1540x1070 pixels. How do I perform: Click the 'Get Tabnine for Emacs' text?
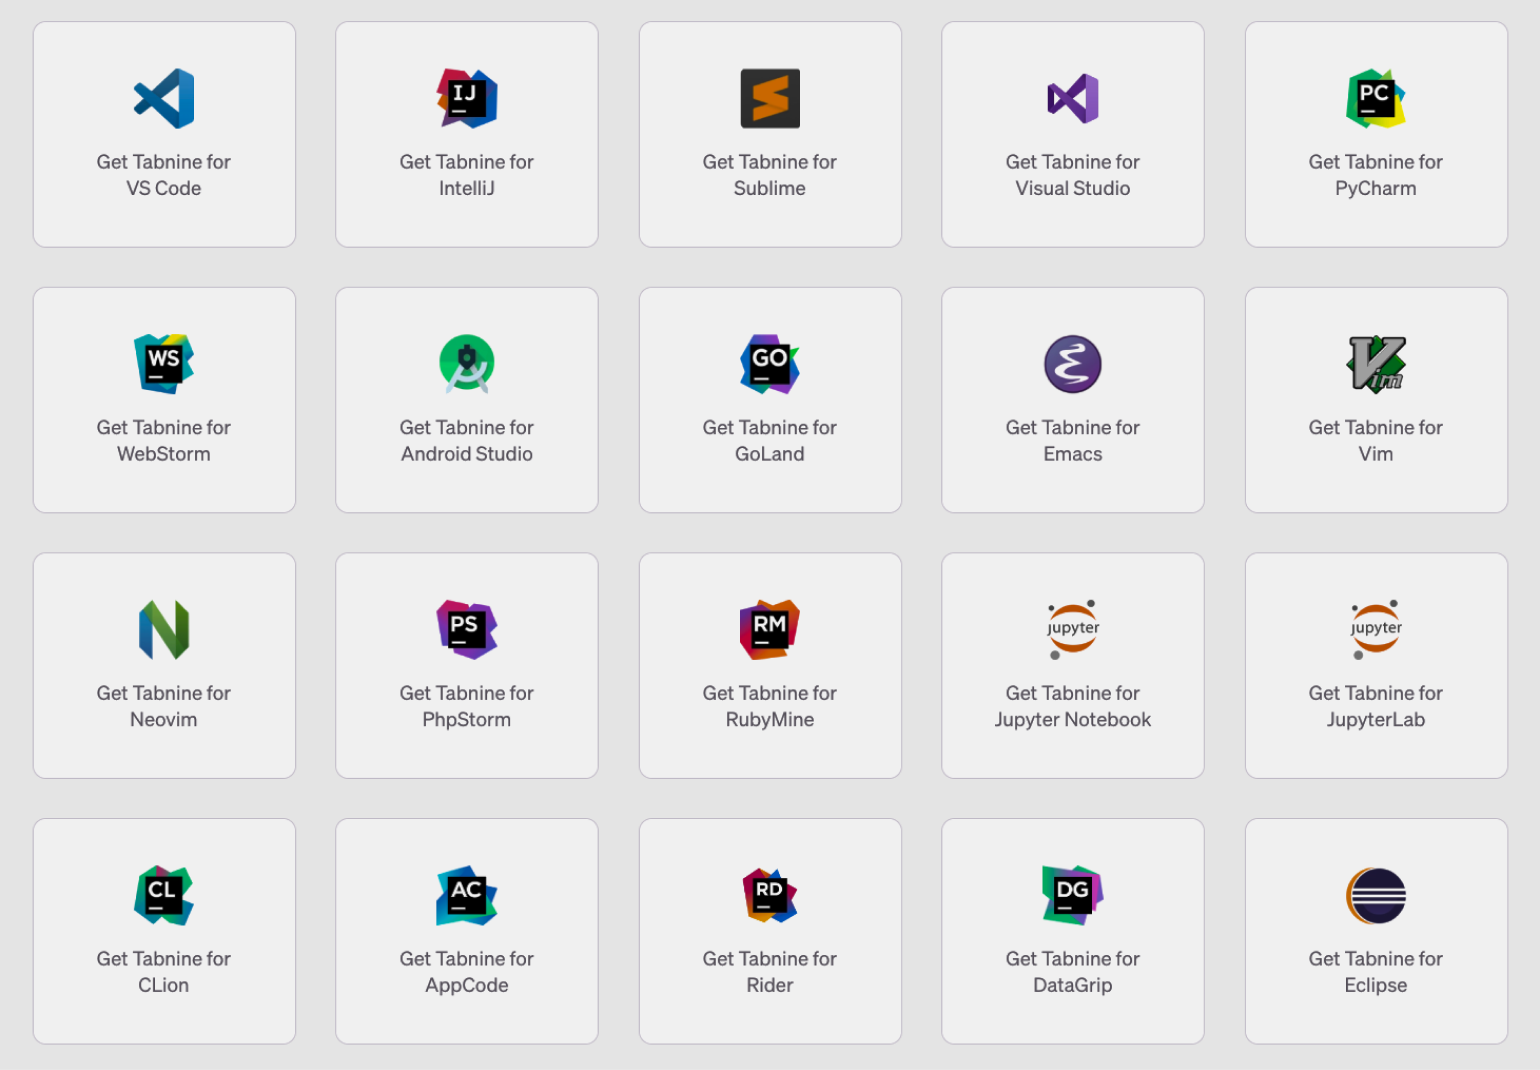pyautogui.click(x=1073, y=441)
